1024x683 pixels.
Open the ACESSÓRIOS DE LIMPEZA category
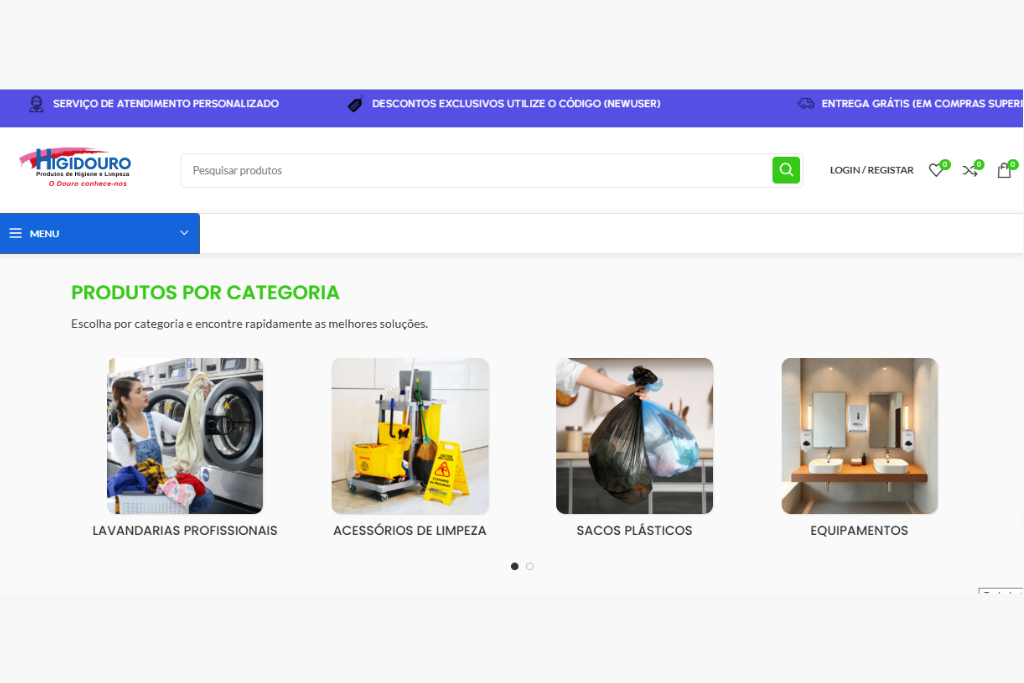[x=410, y=530]
